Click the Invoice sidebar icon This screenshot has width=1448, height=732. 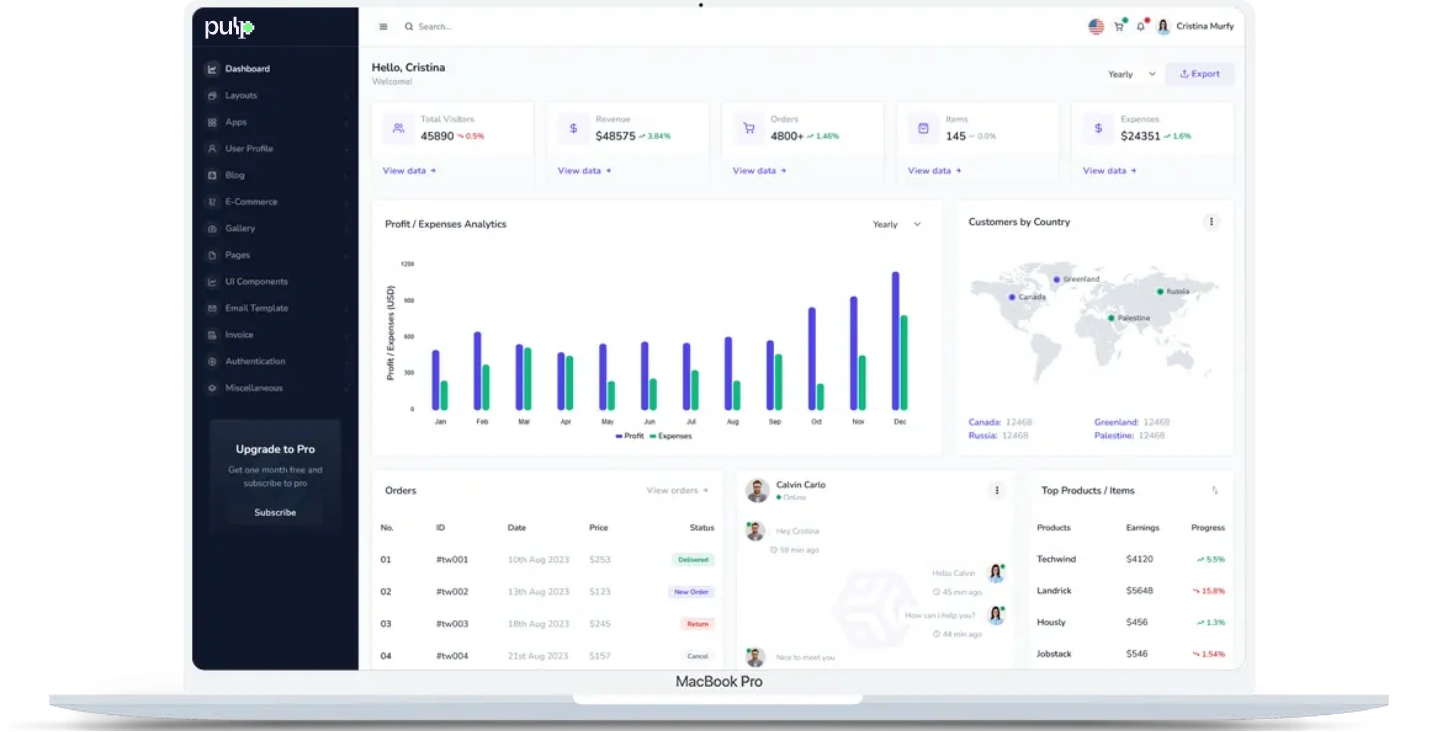point(212,334)
